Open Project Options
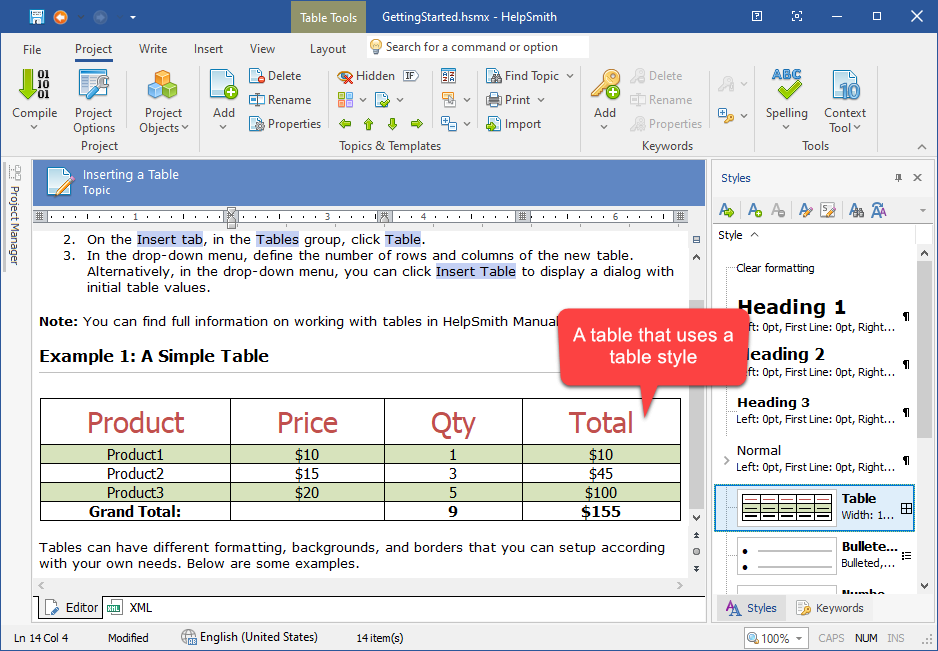The image size is (938, 651). 94,101
